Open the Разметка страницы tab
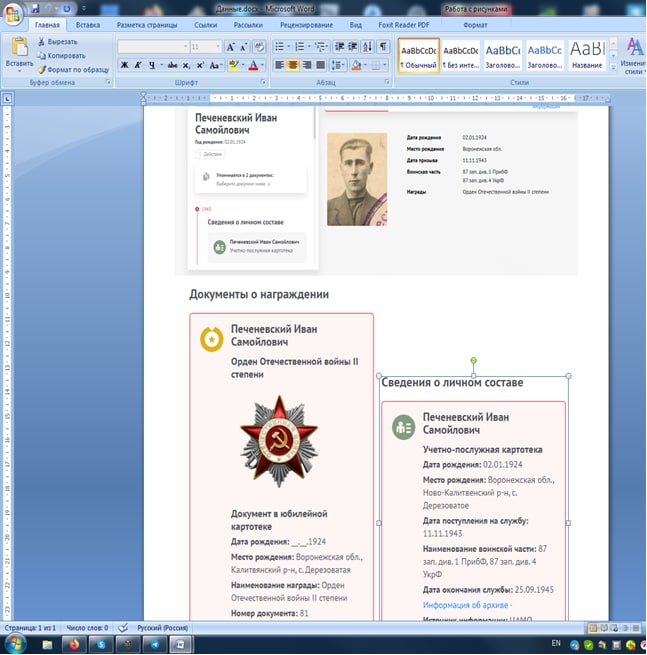 click(147, 25)
